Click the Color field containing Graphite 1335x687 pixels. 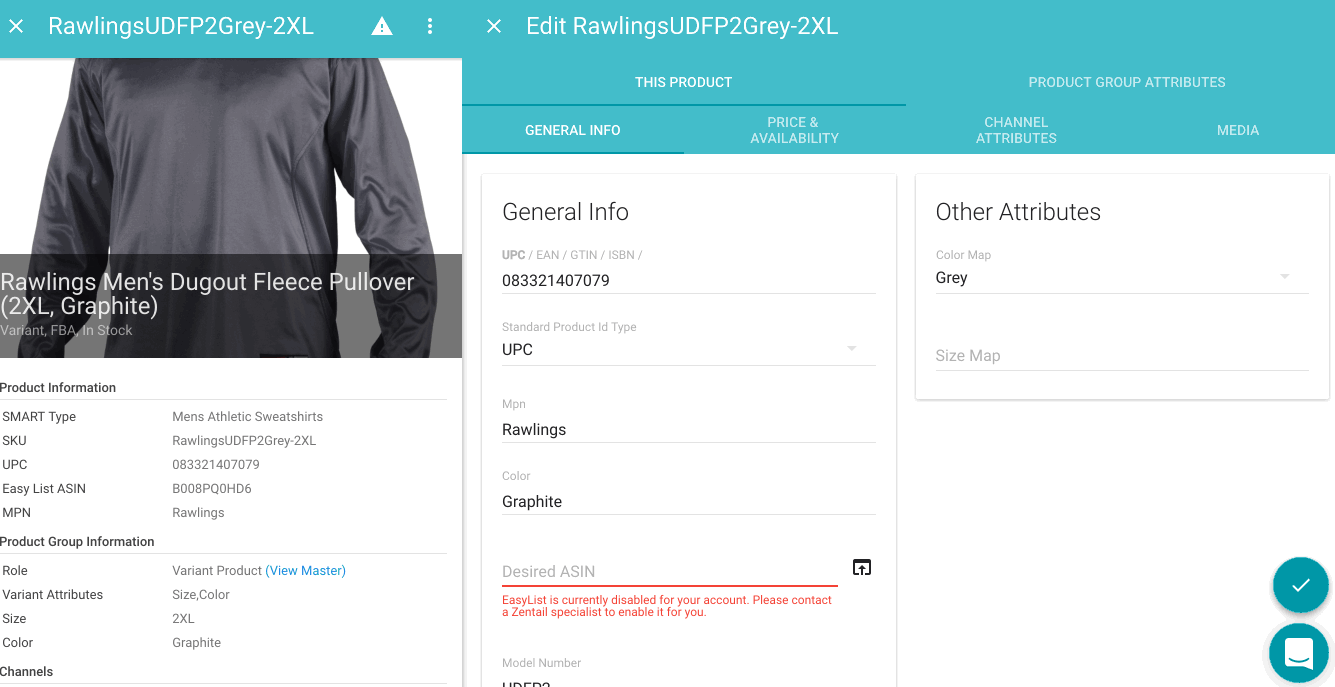pyautogui.click(x=689, y=501)
